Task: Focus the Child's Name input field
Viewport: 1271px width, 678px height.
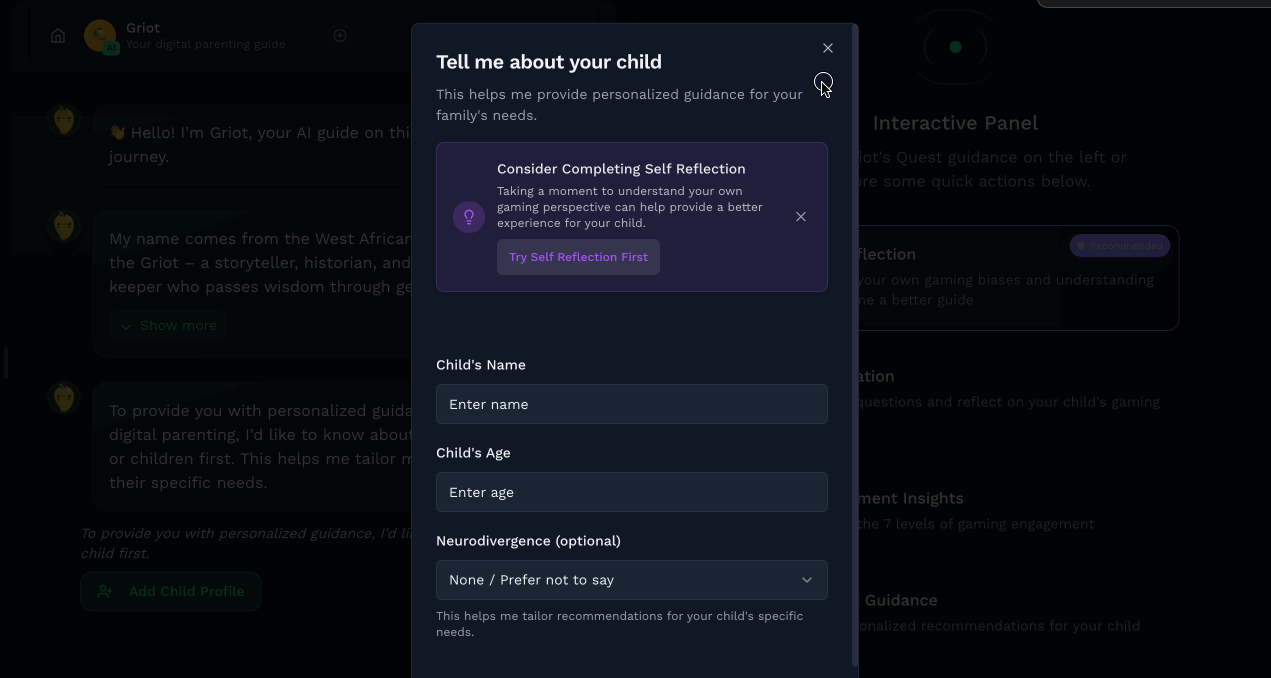Action: pyautogui.click(x=631, y=404)
